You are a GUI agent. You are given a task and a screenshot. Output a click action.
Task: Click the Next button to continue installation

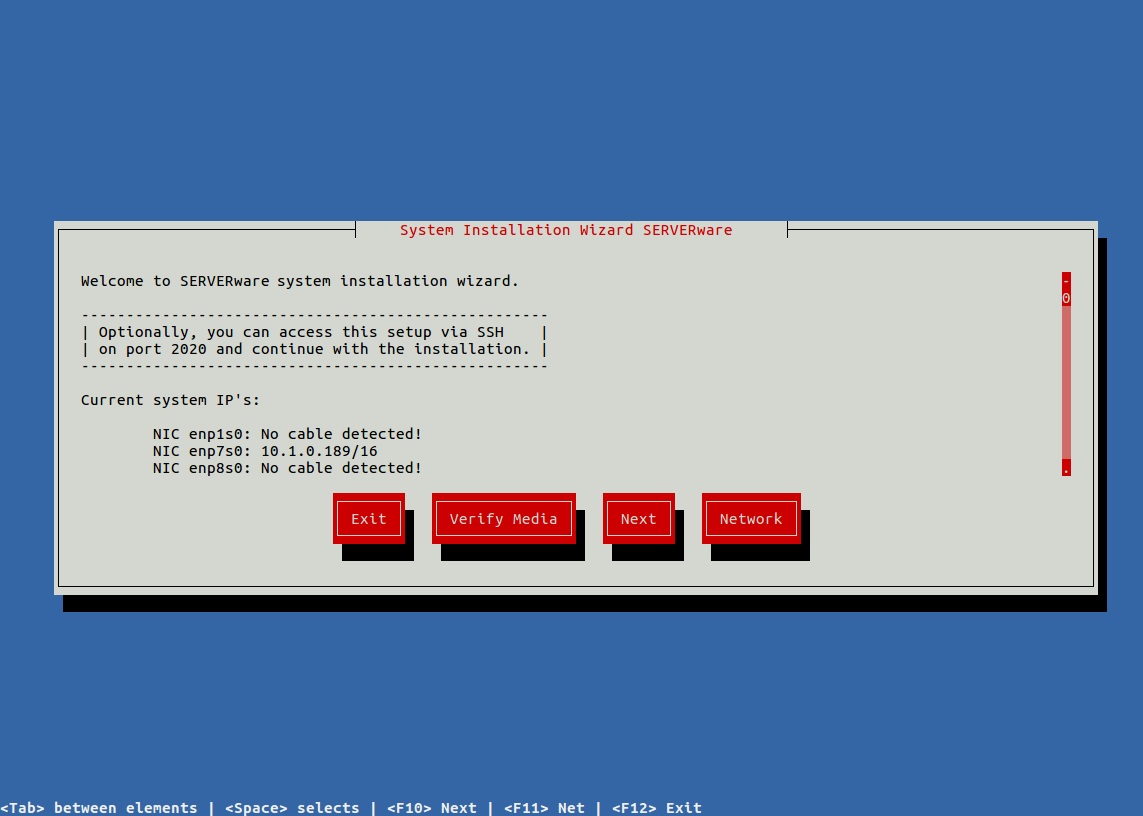[638, 518]
